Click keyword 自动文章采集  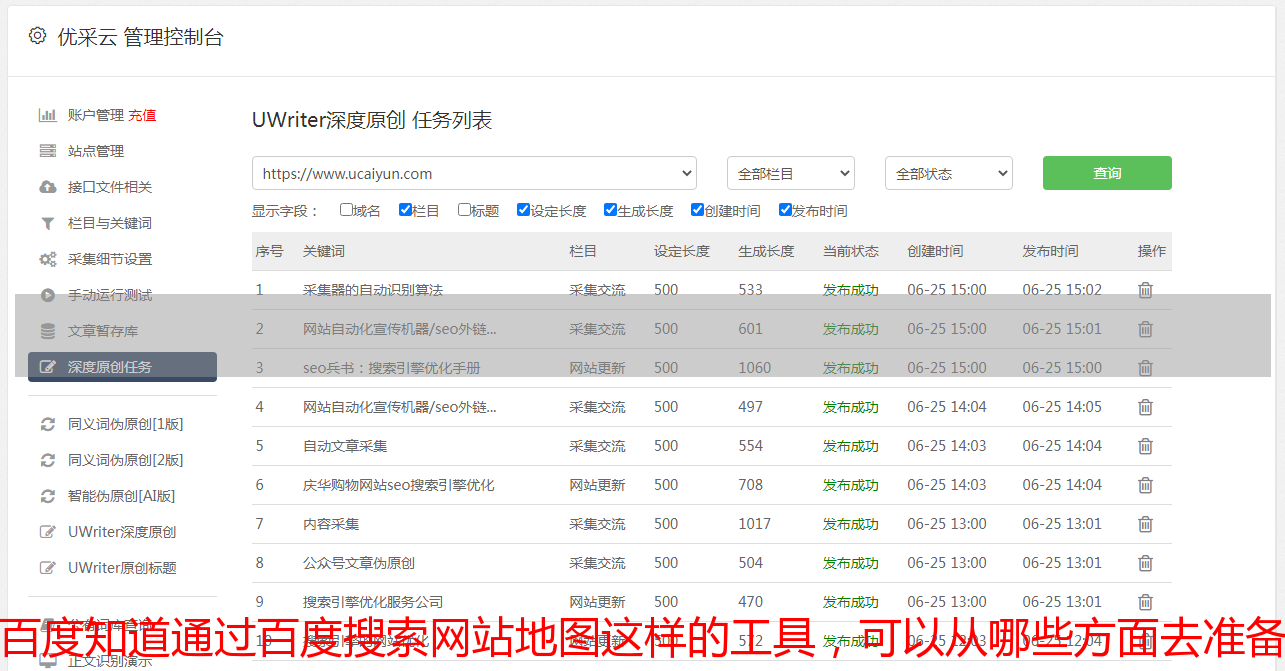(345, 446)
